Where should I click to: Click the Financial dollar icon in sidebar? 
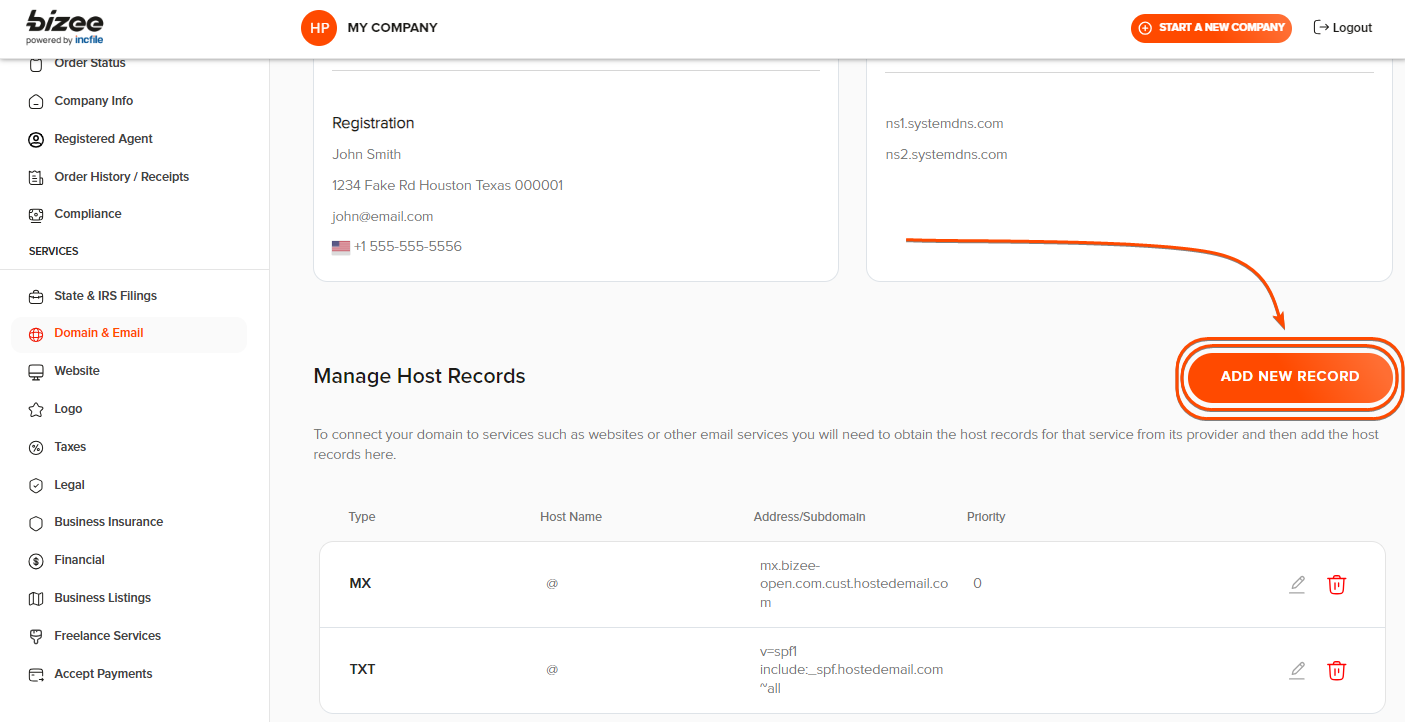36,561
